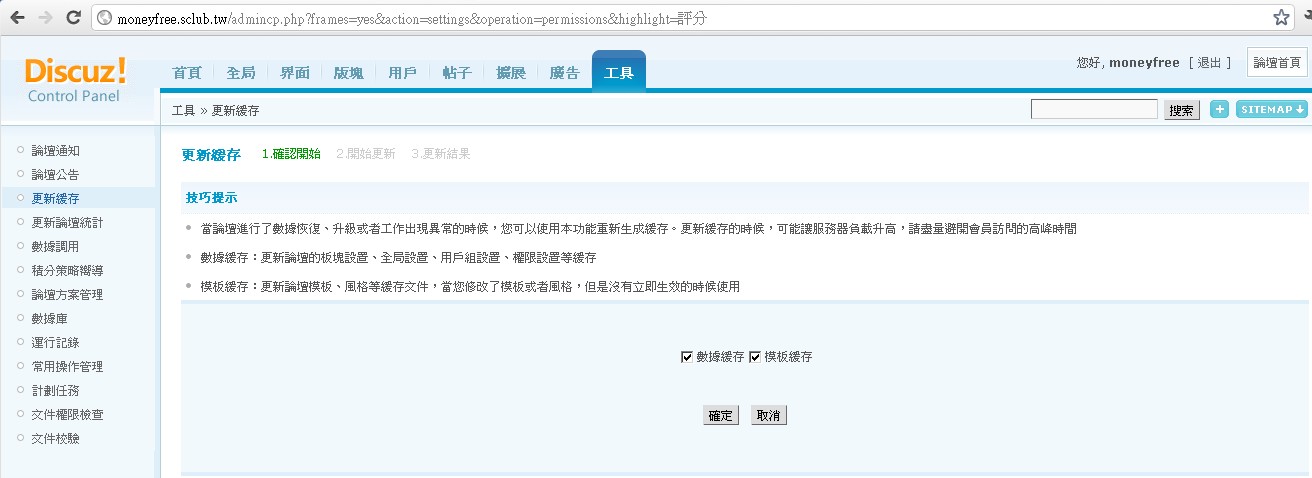Click the 技巧提示 heading
The width and height of the screenshot is (1312, 478).
click(211, 198)
